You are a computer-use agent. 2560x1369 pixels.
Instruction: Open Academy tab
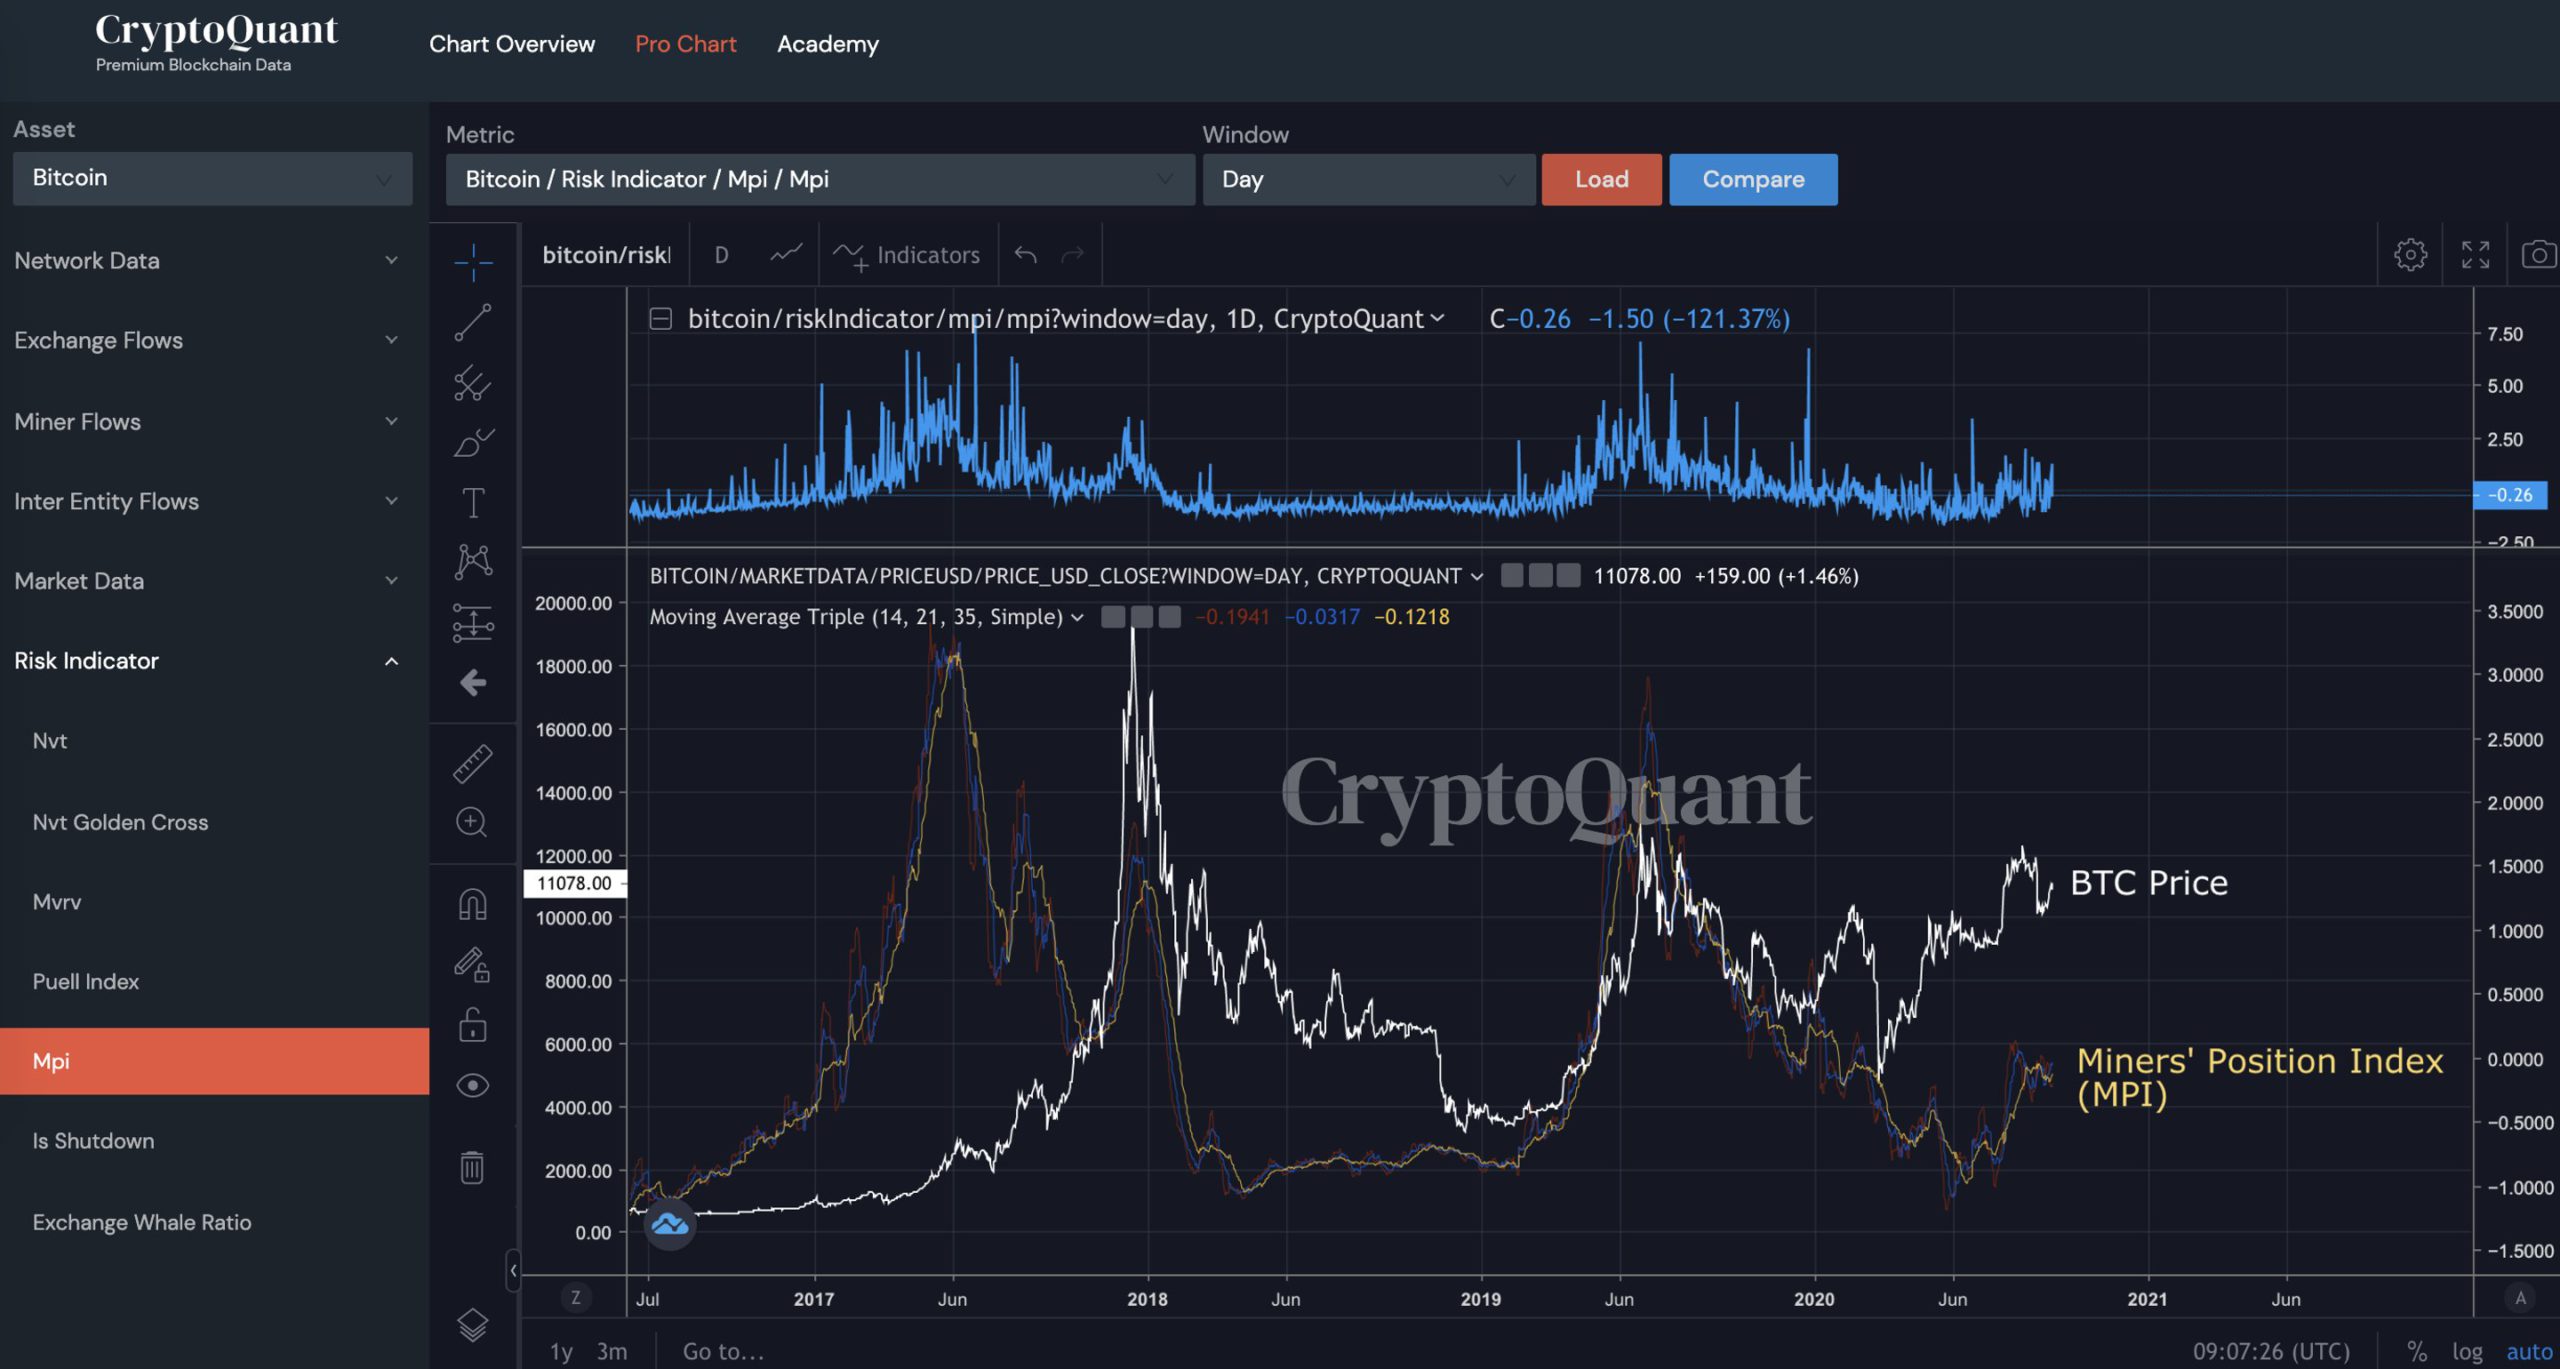tap(828, 44)
